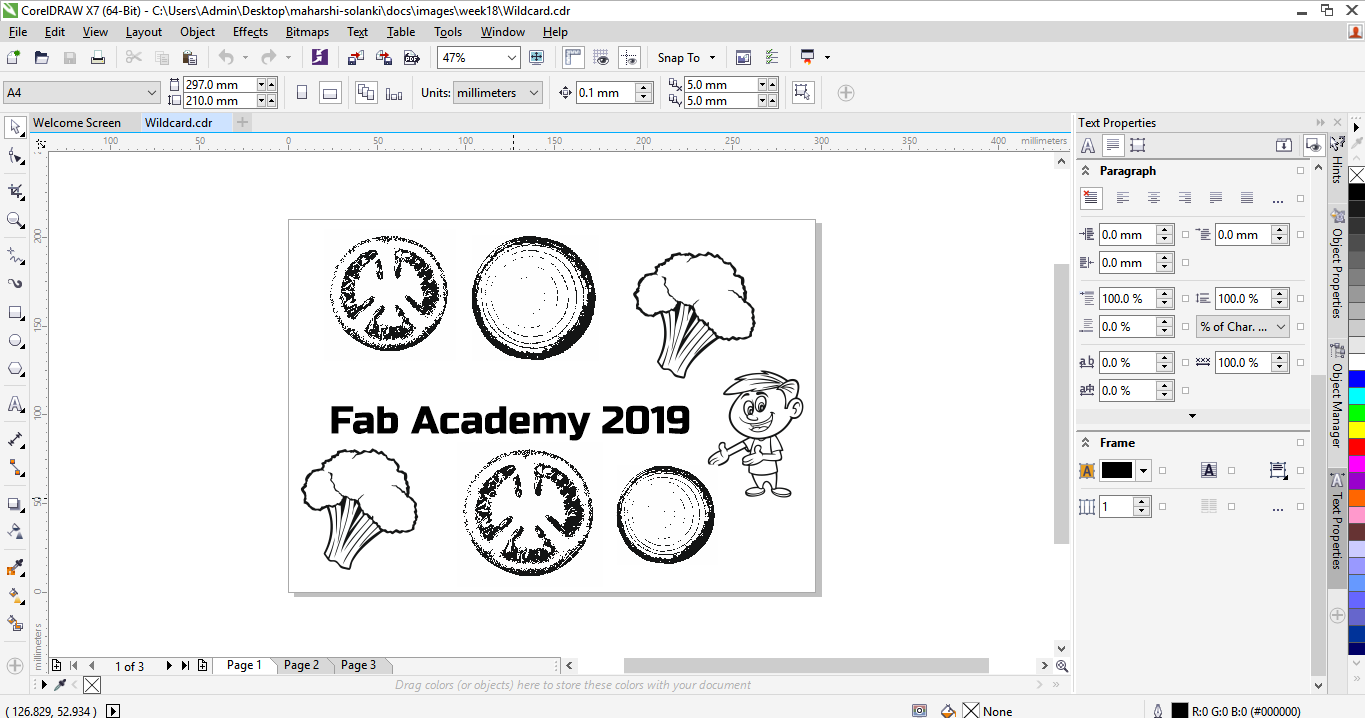Click the Undo button
The height and width of the screenshot is (718, 1365).
(x=226, y=58)
